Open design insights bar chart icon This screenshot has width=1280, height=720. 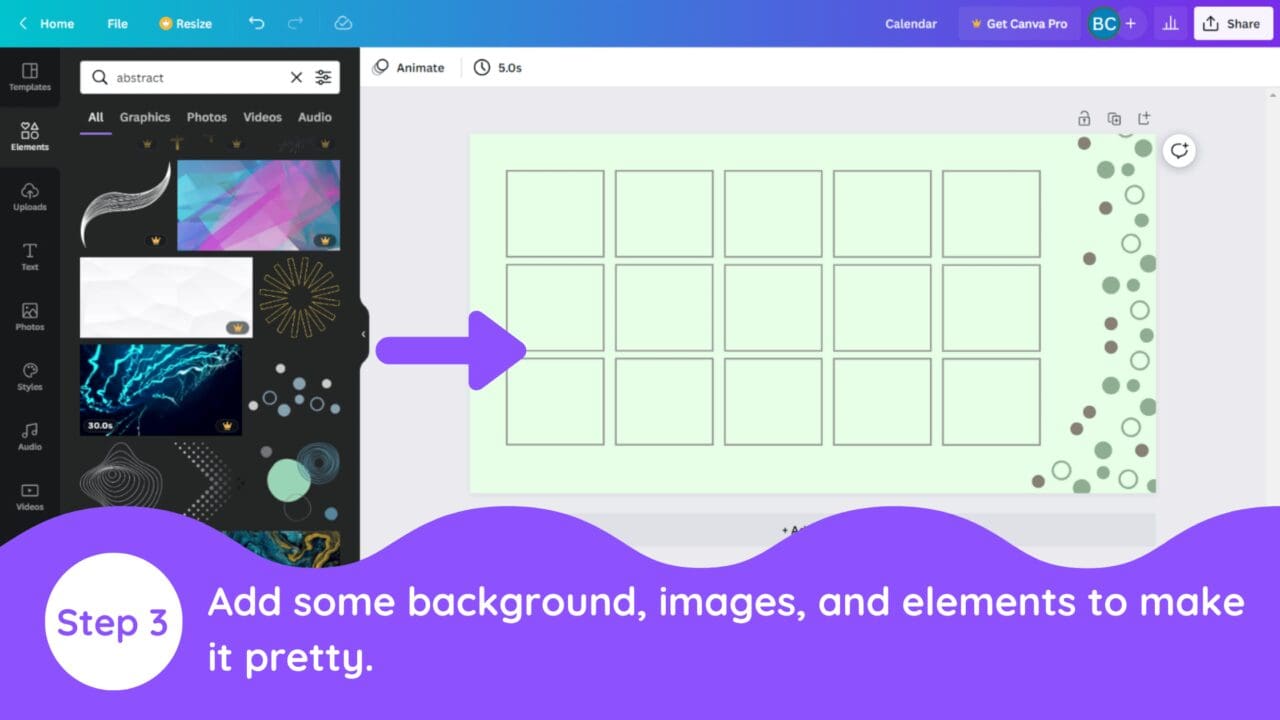point(1170,23)
